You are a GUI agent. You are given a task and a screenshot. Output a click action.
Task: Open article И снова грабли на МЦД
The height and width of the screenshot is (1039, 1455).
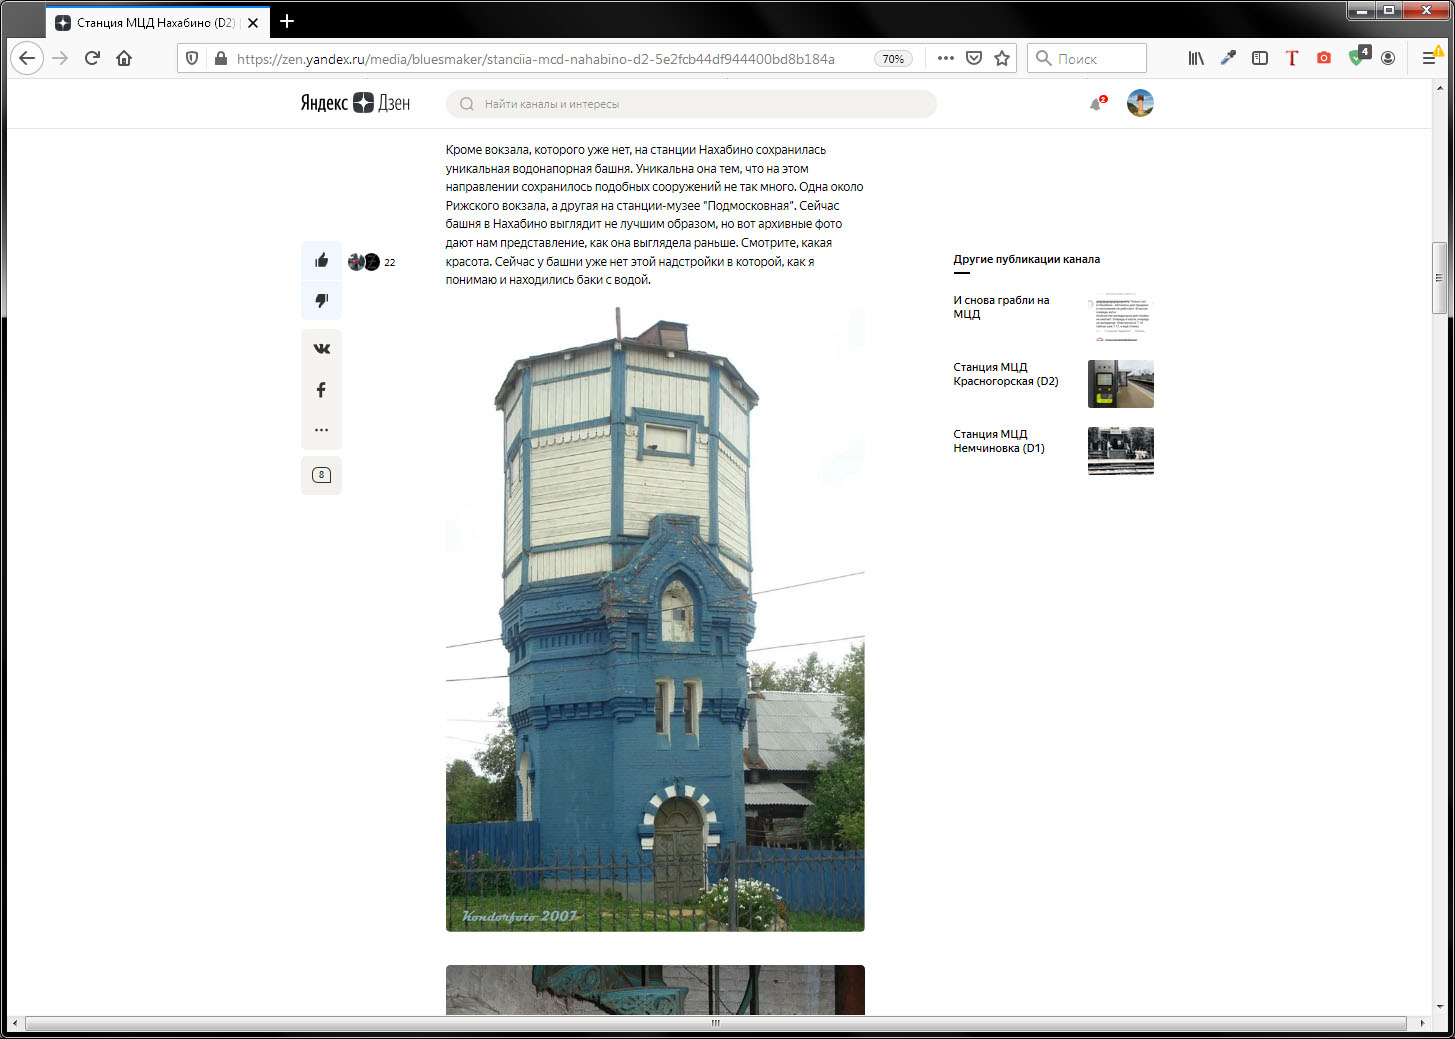pos(1001,307)
